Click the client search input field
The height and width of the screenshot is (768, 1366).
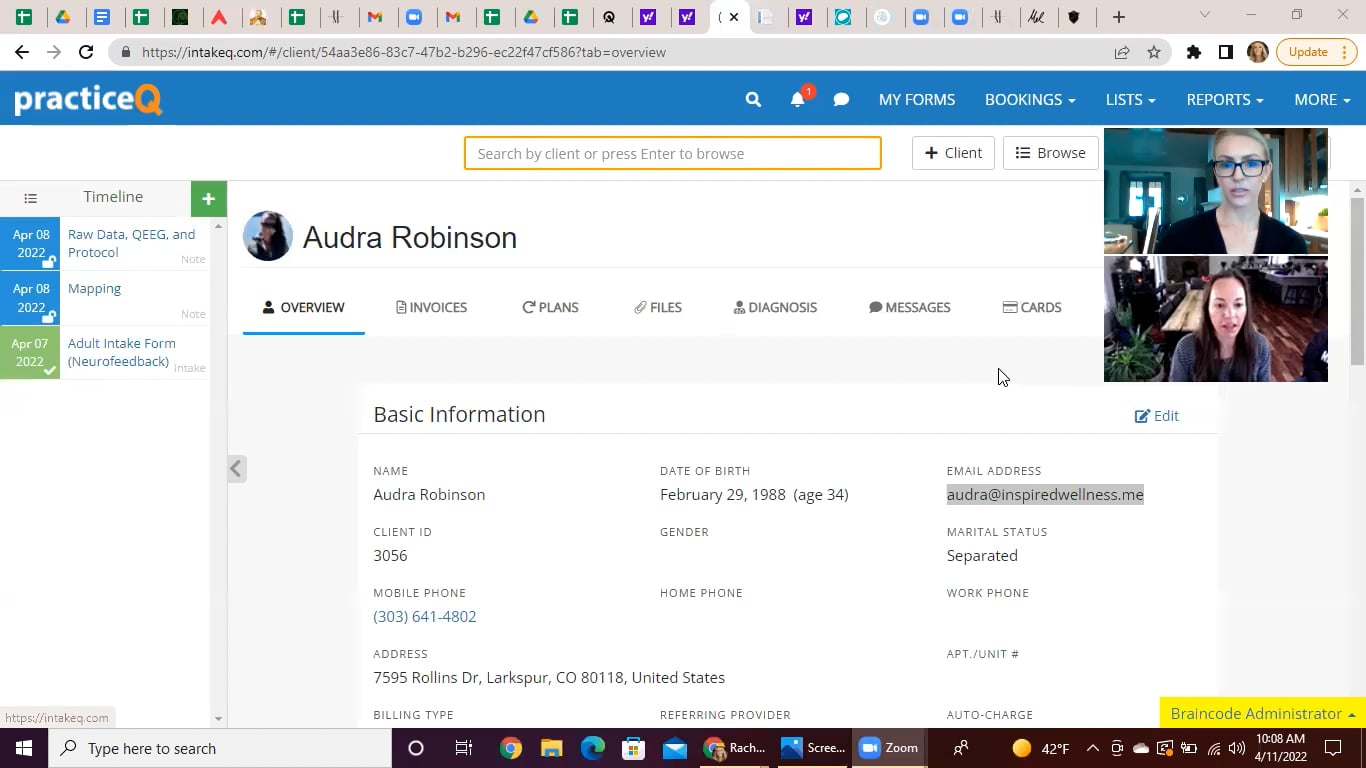(672, 153)
